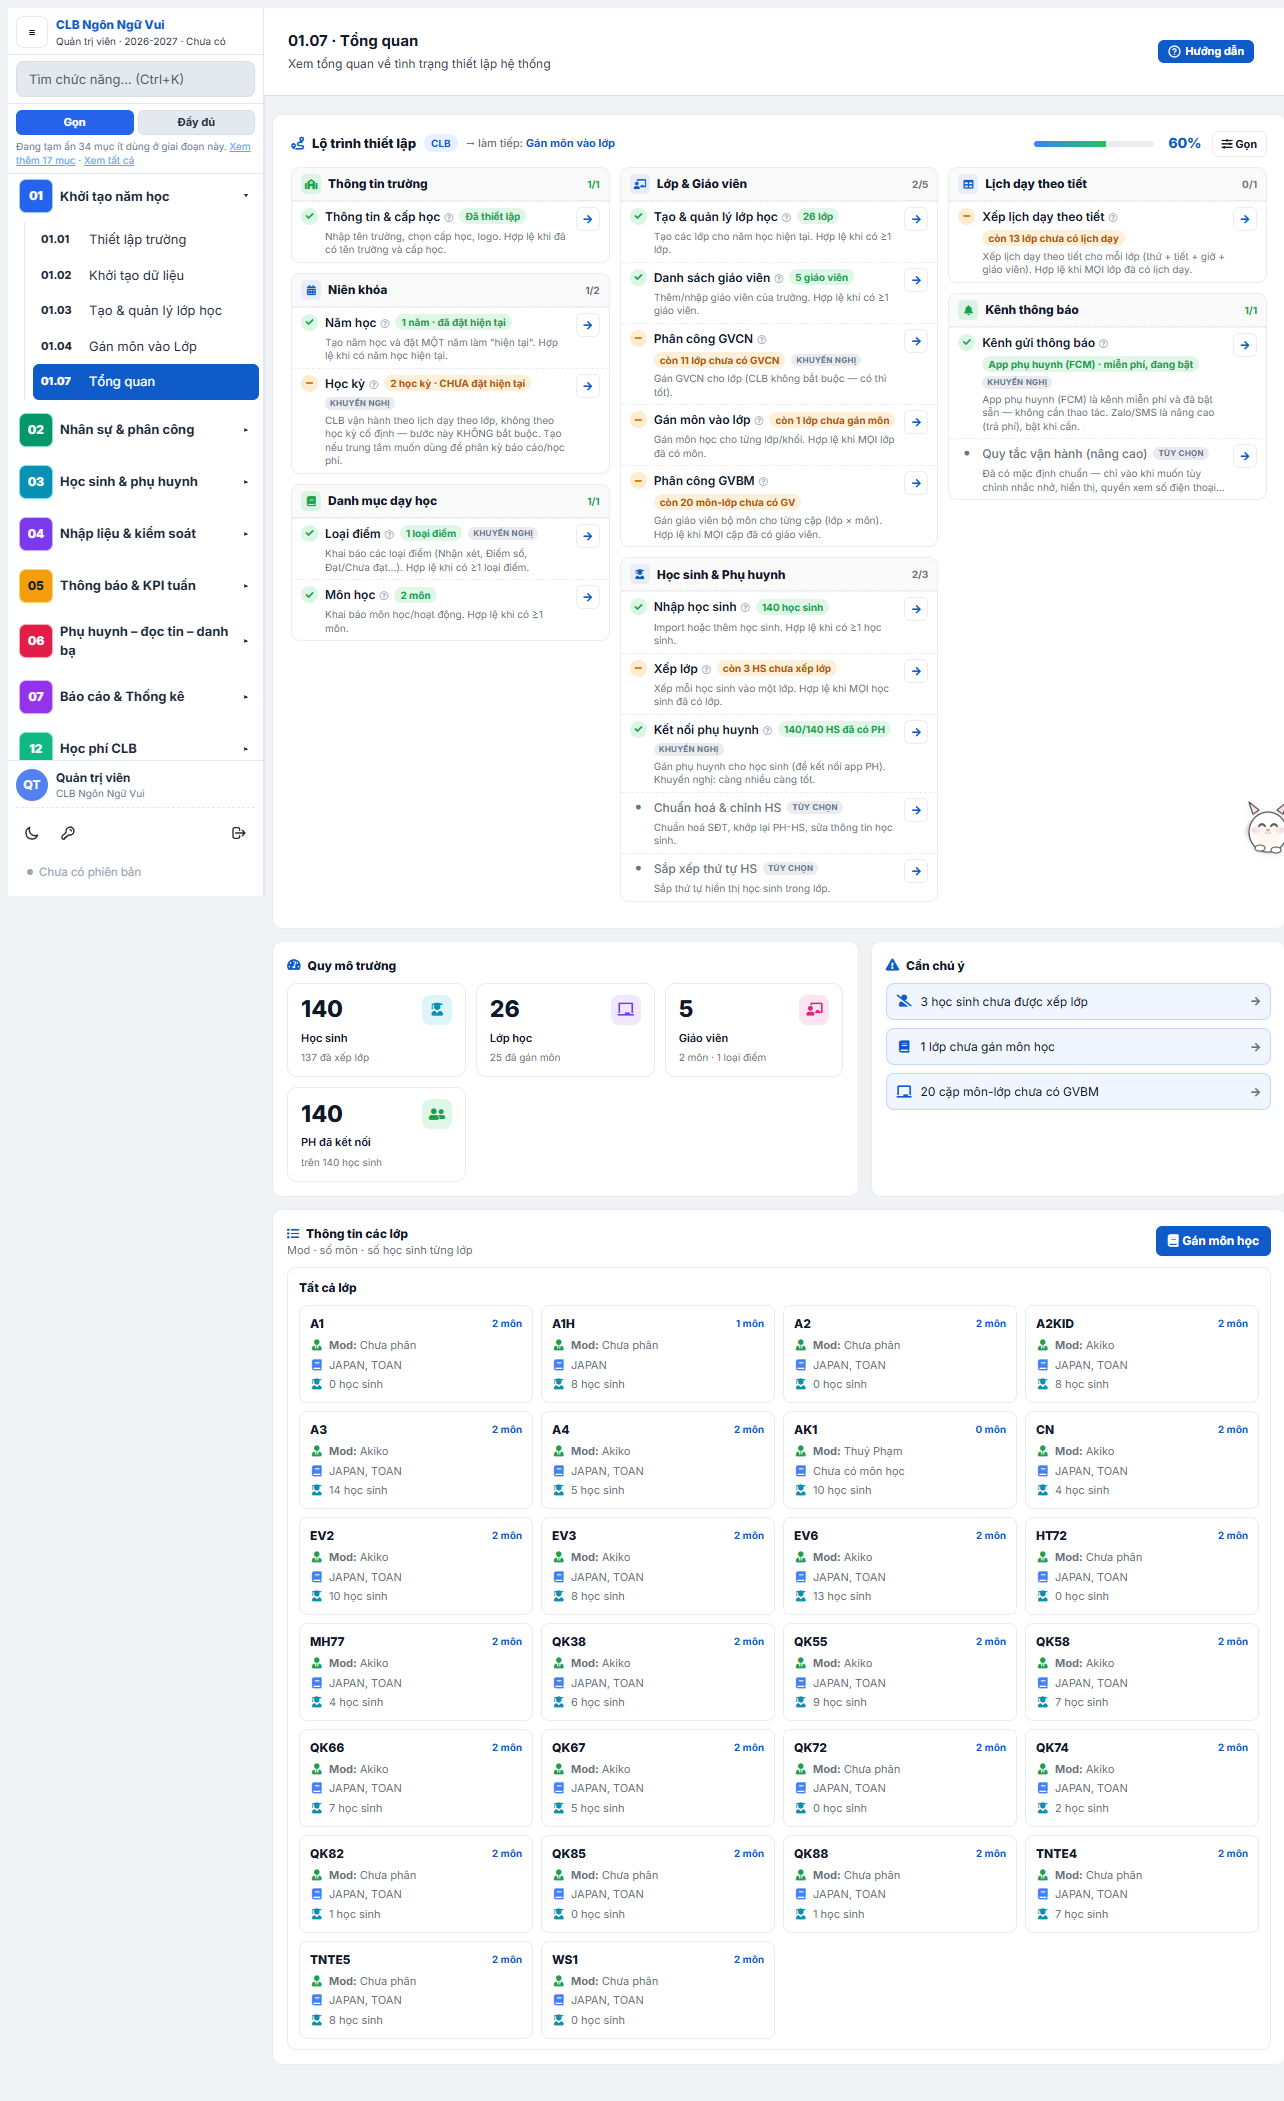Open 01.01 Thiết lập trường menu item
The width and height of the screenshot is (1284, 2101).
[146, 240]
